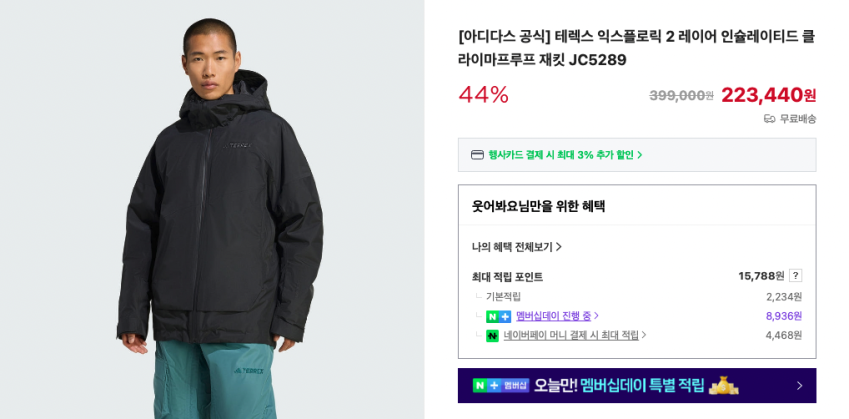Click the green Naver Pay N icon
Viewport: 849px width, 419px height.
click(x=492, y=336)
